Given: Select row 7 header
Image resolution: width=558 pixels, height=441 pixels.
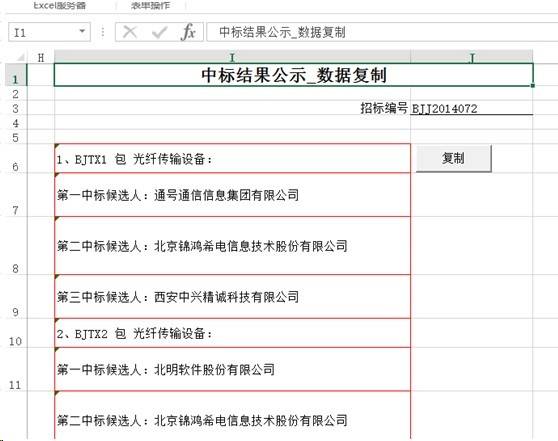Looking at the screenshot, I should (x=16, y=195).
